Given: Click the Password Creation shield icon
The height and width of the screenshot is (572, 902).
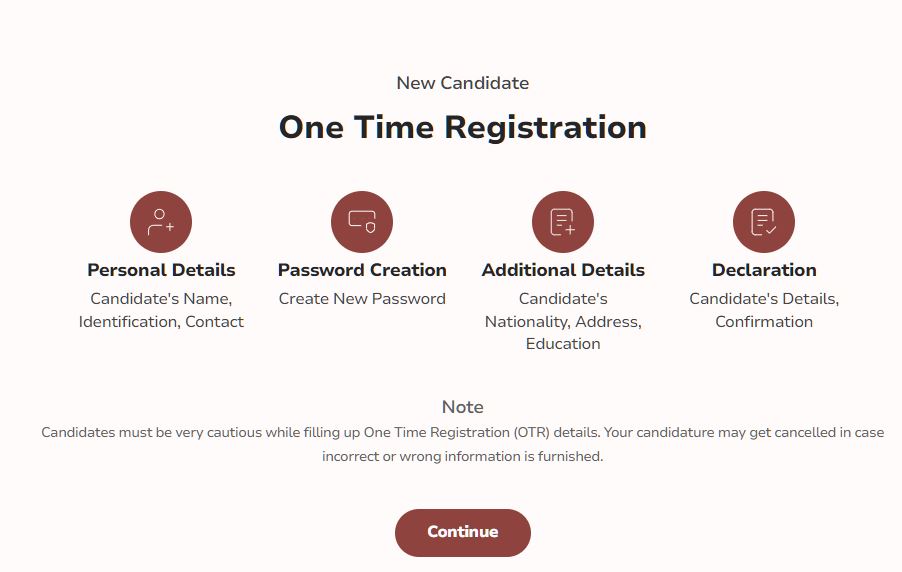Looking at the screenshot, I should click(362, 222).
